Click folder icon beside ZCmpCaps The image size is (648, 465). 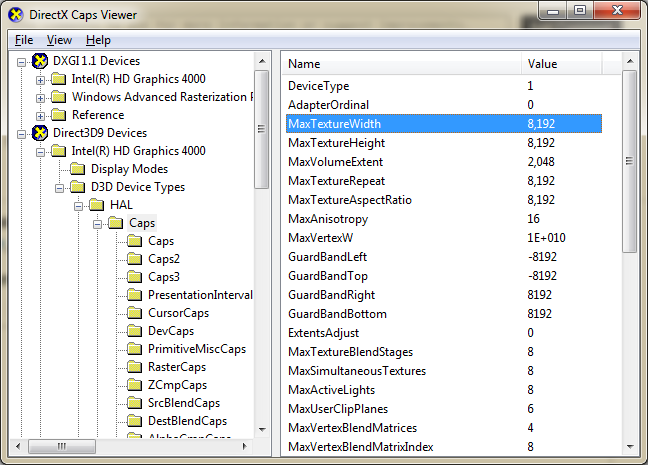pos(135,385)
